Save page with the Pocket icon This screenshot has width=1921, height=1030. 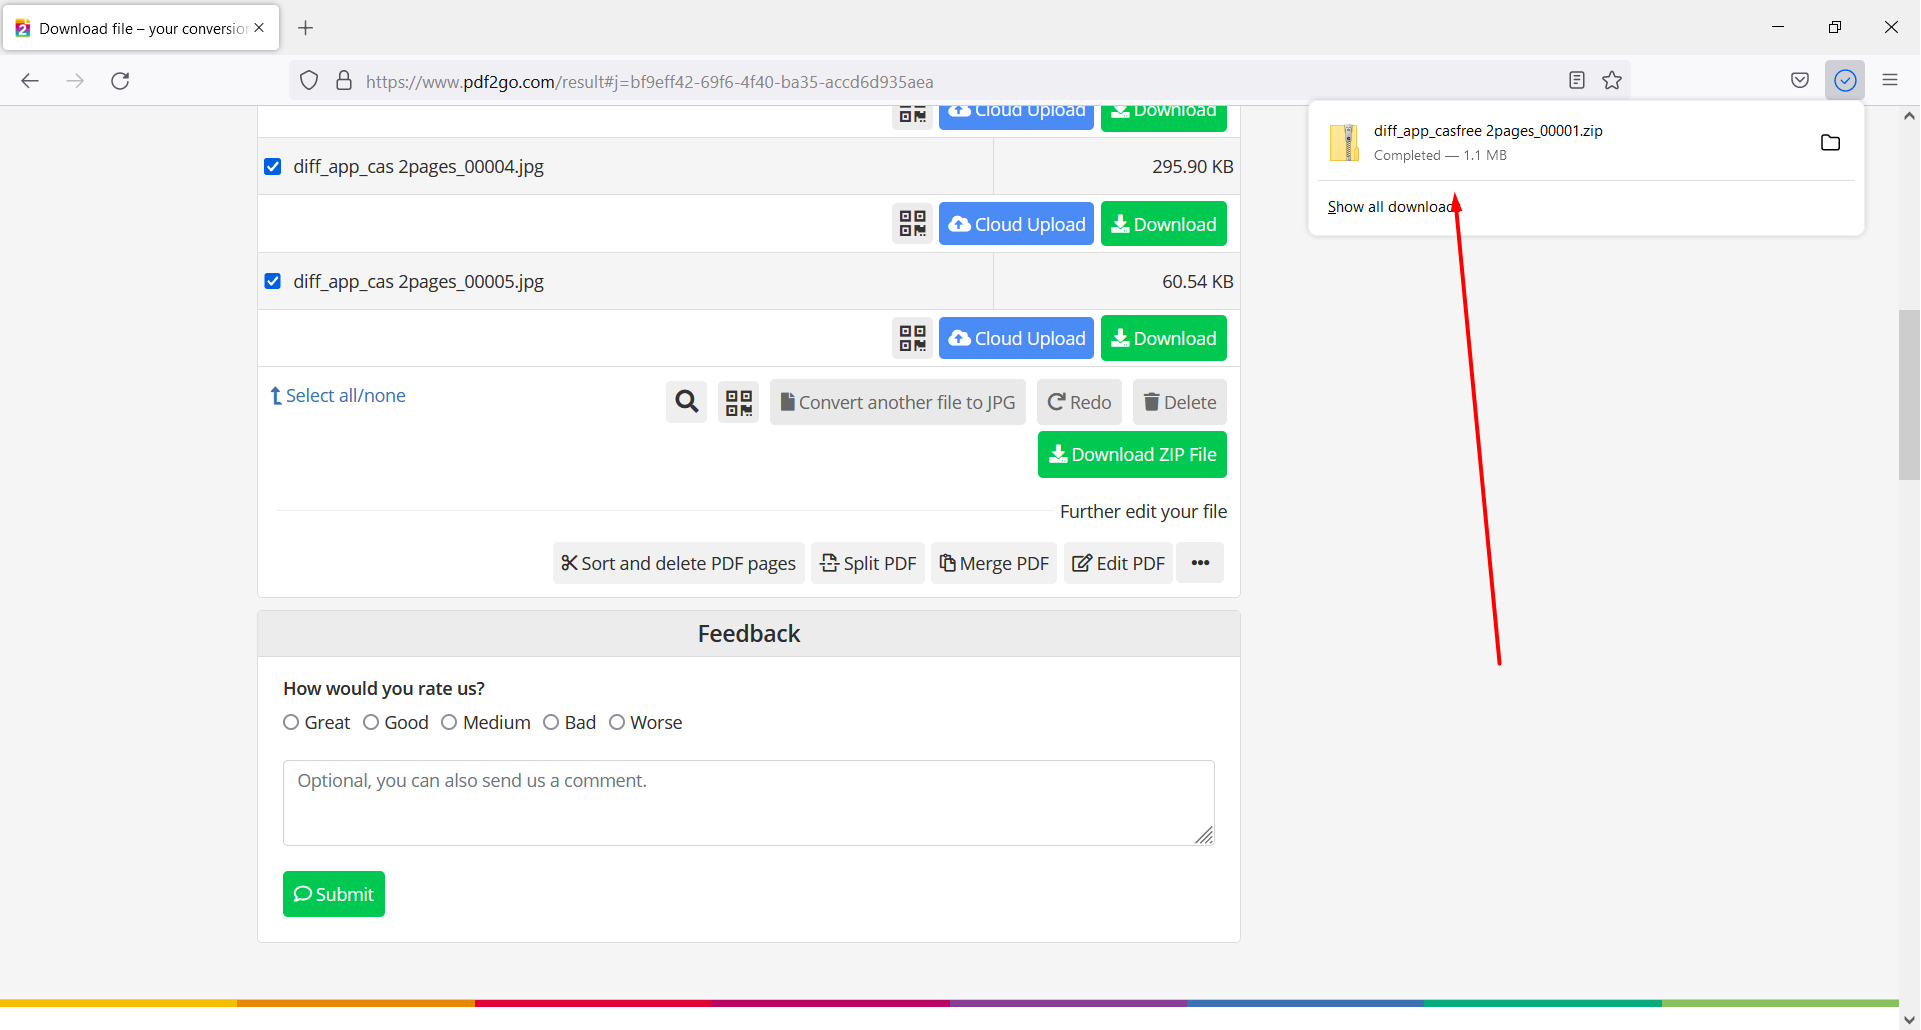point(1800,80)
